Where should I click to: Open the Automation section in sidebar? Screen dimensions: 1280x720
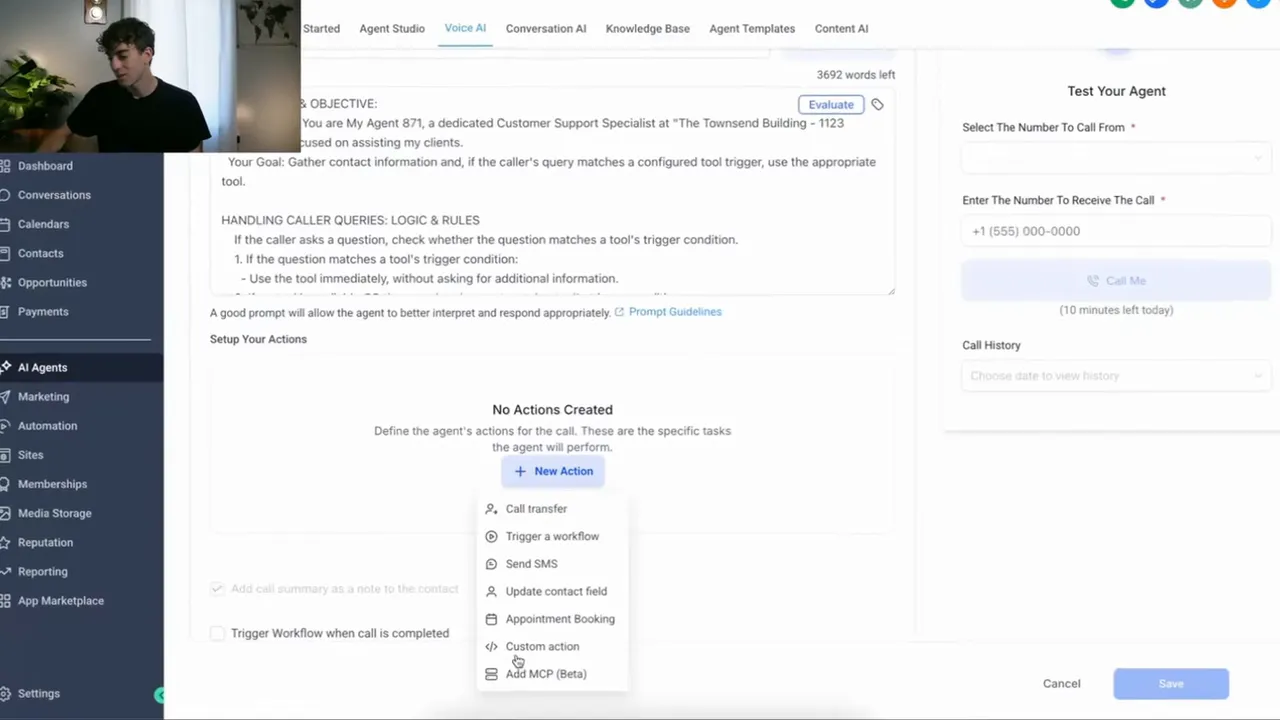[x=47, y=425]
